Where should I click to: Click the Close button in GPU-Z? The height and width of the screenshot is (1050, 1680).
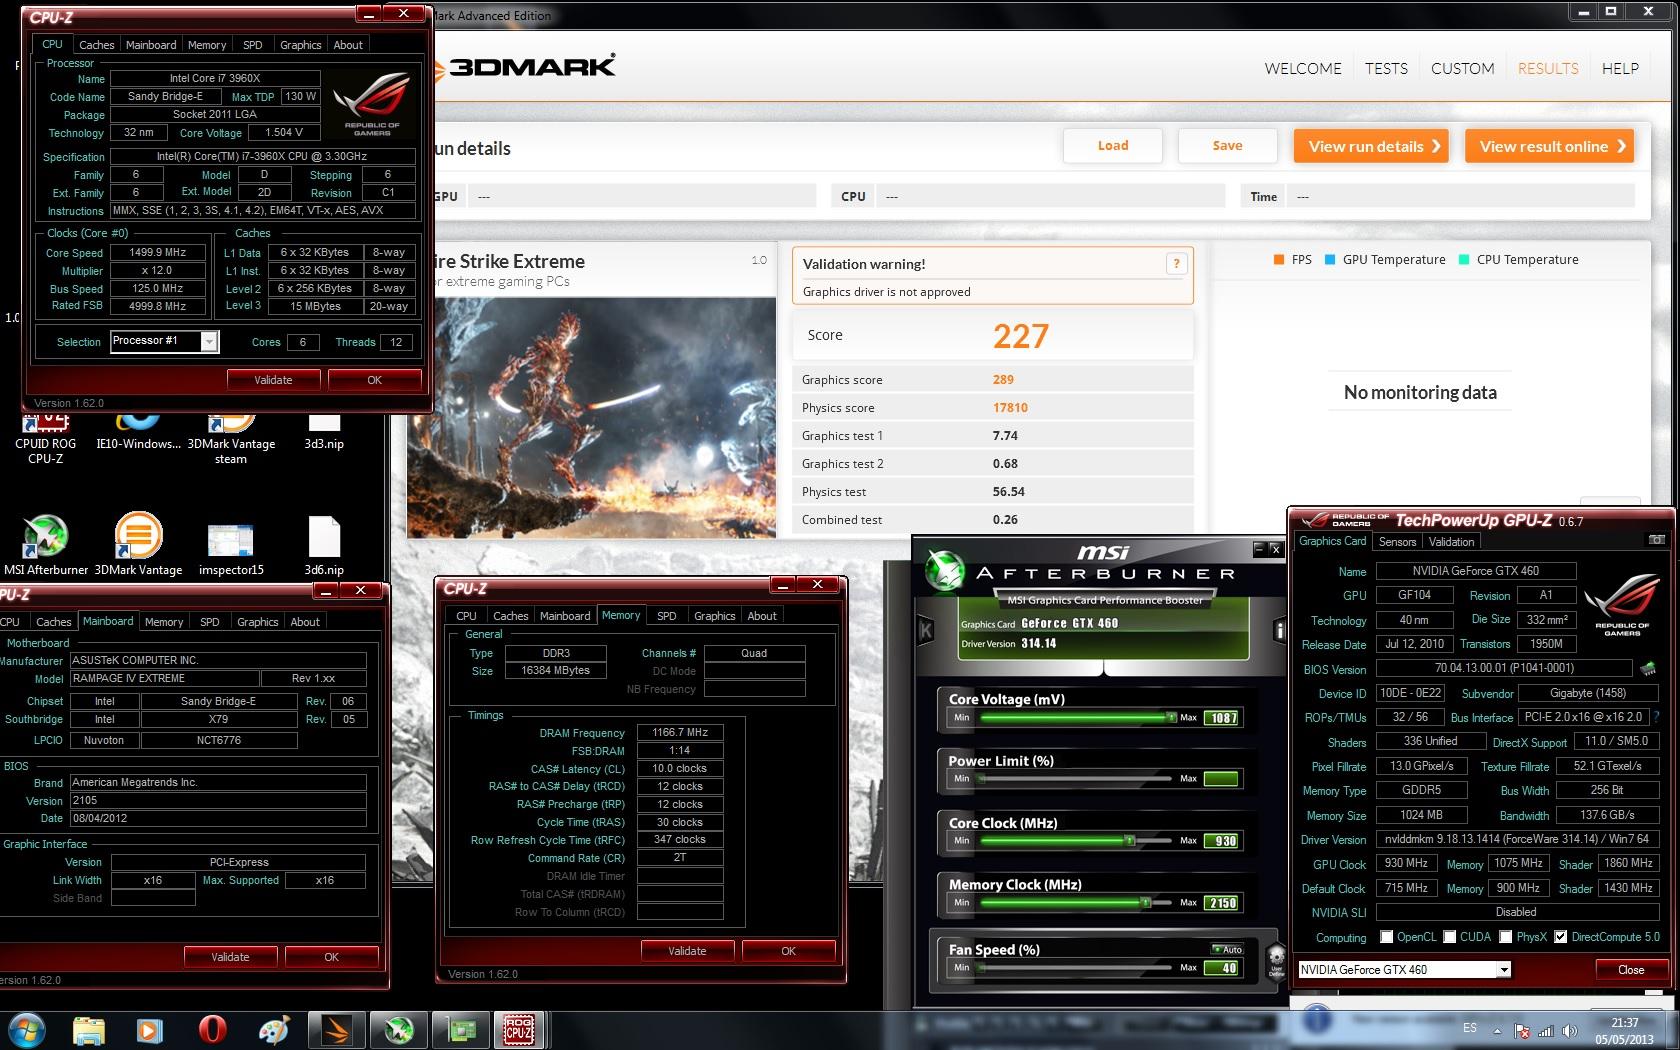click(1631, 970)
